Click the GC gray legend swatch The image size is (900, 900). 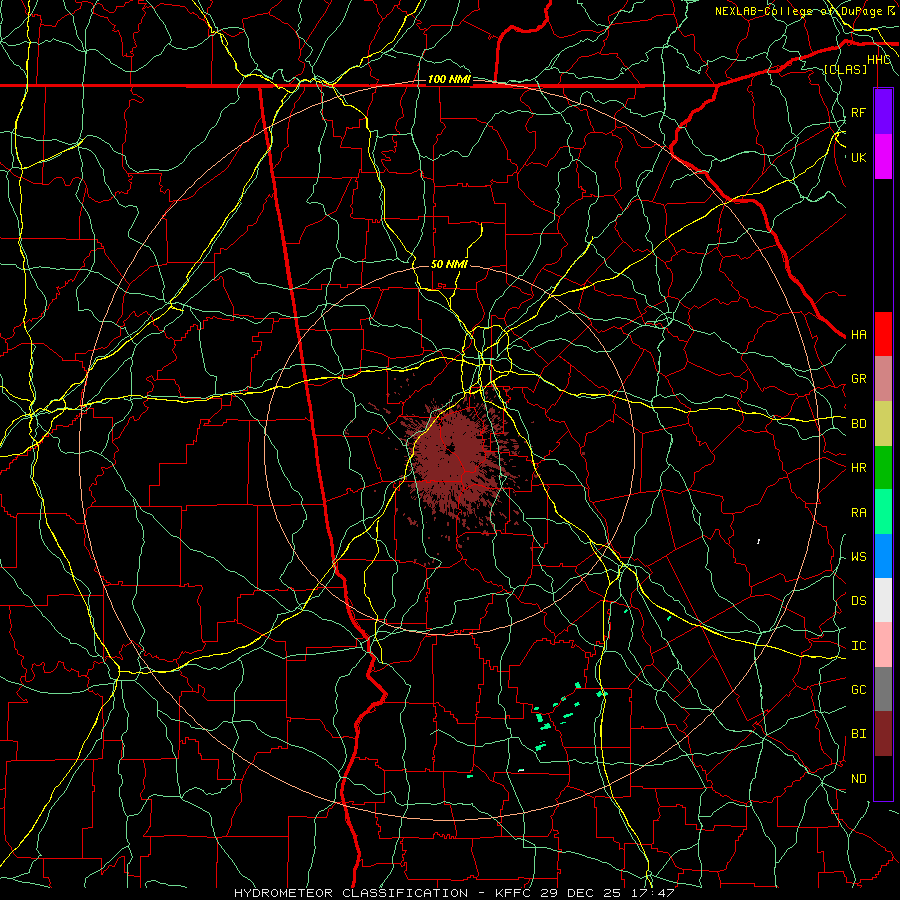click(x=883, y=689)
